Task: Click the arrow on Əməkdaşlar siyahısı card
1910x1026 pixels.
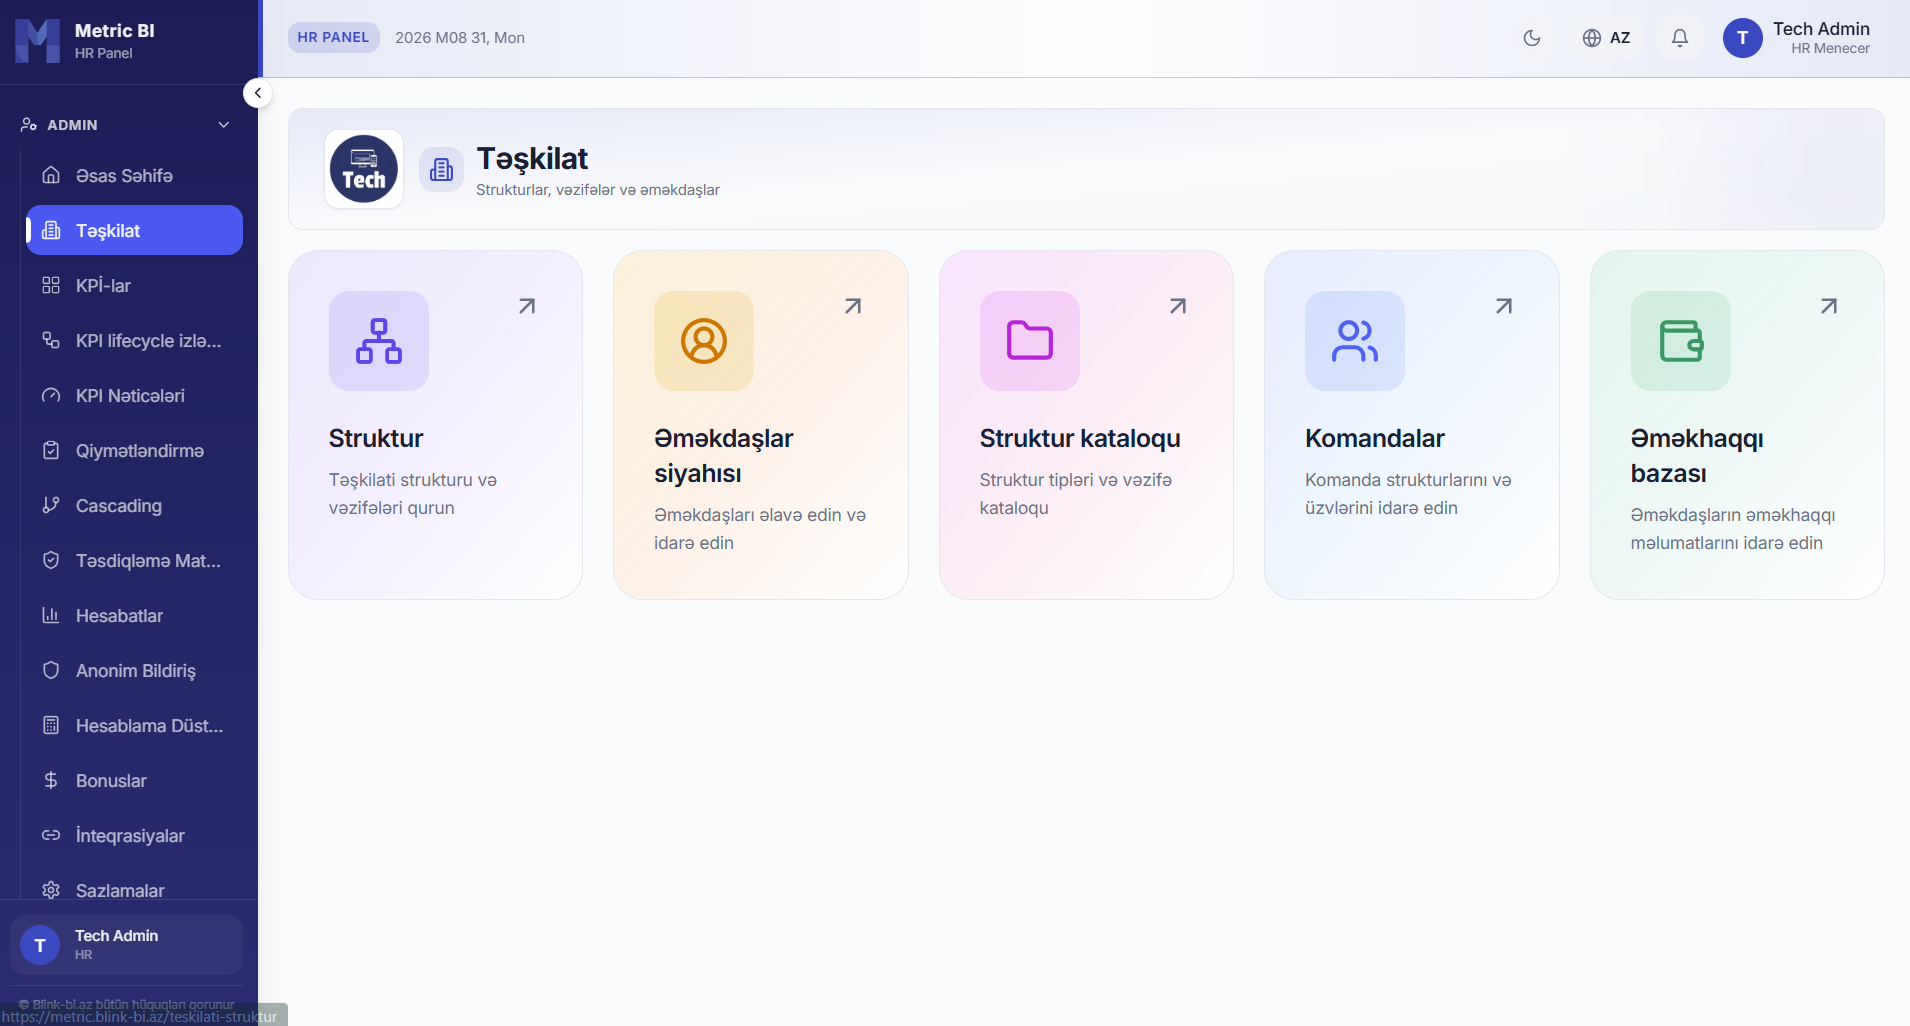Action: (x=853, y=306)
